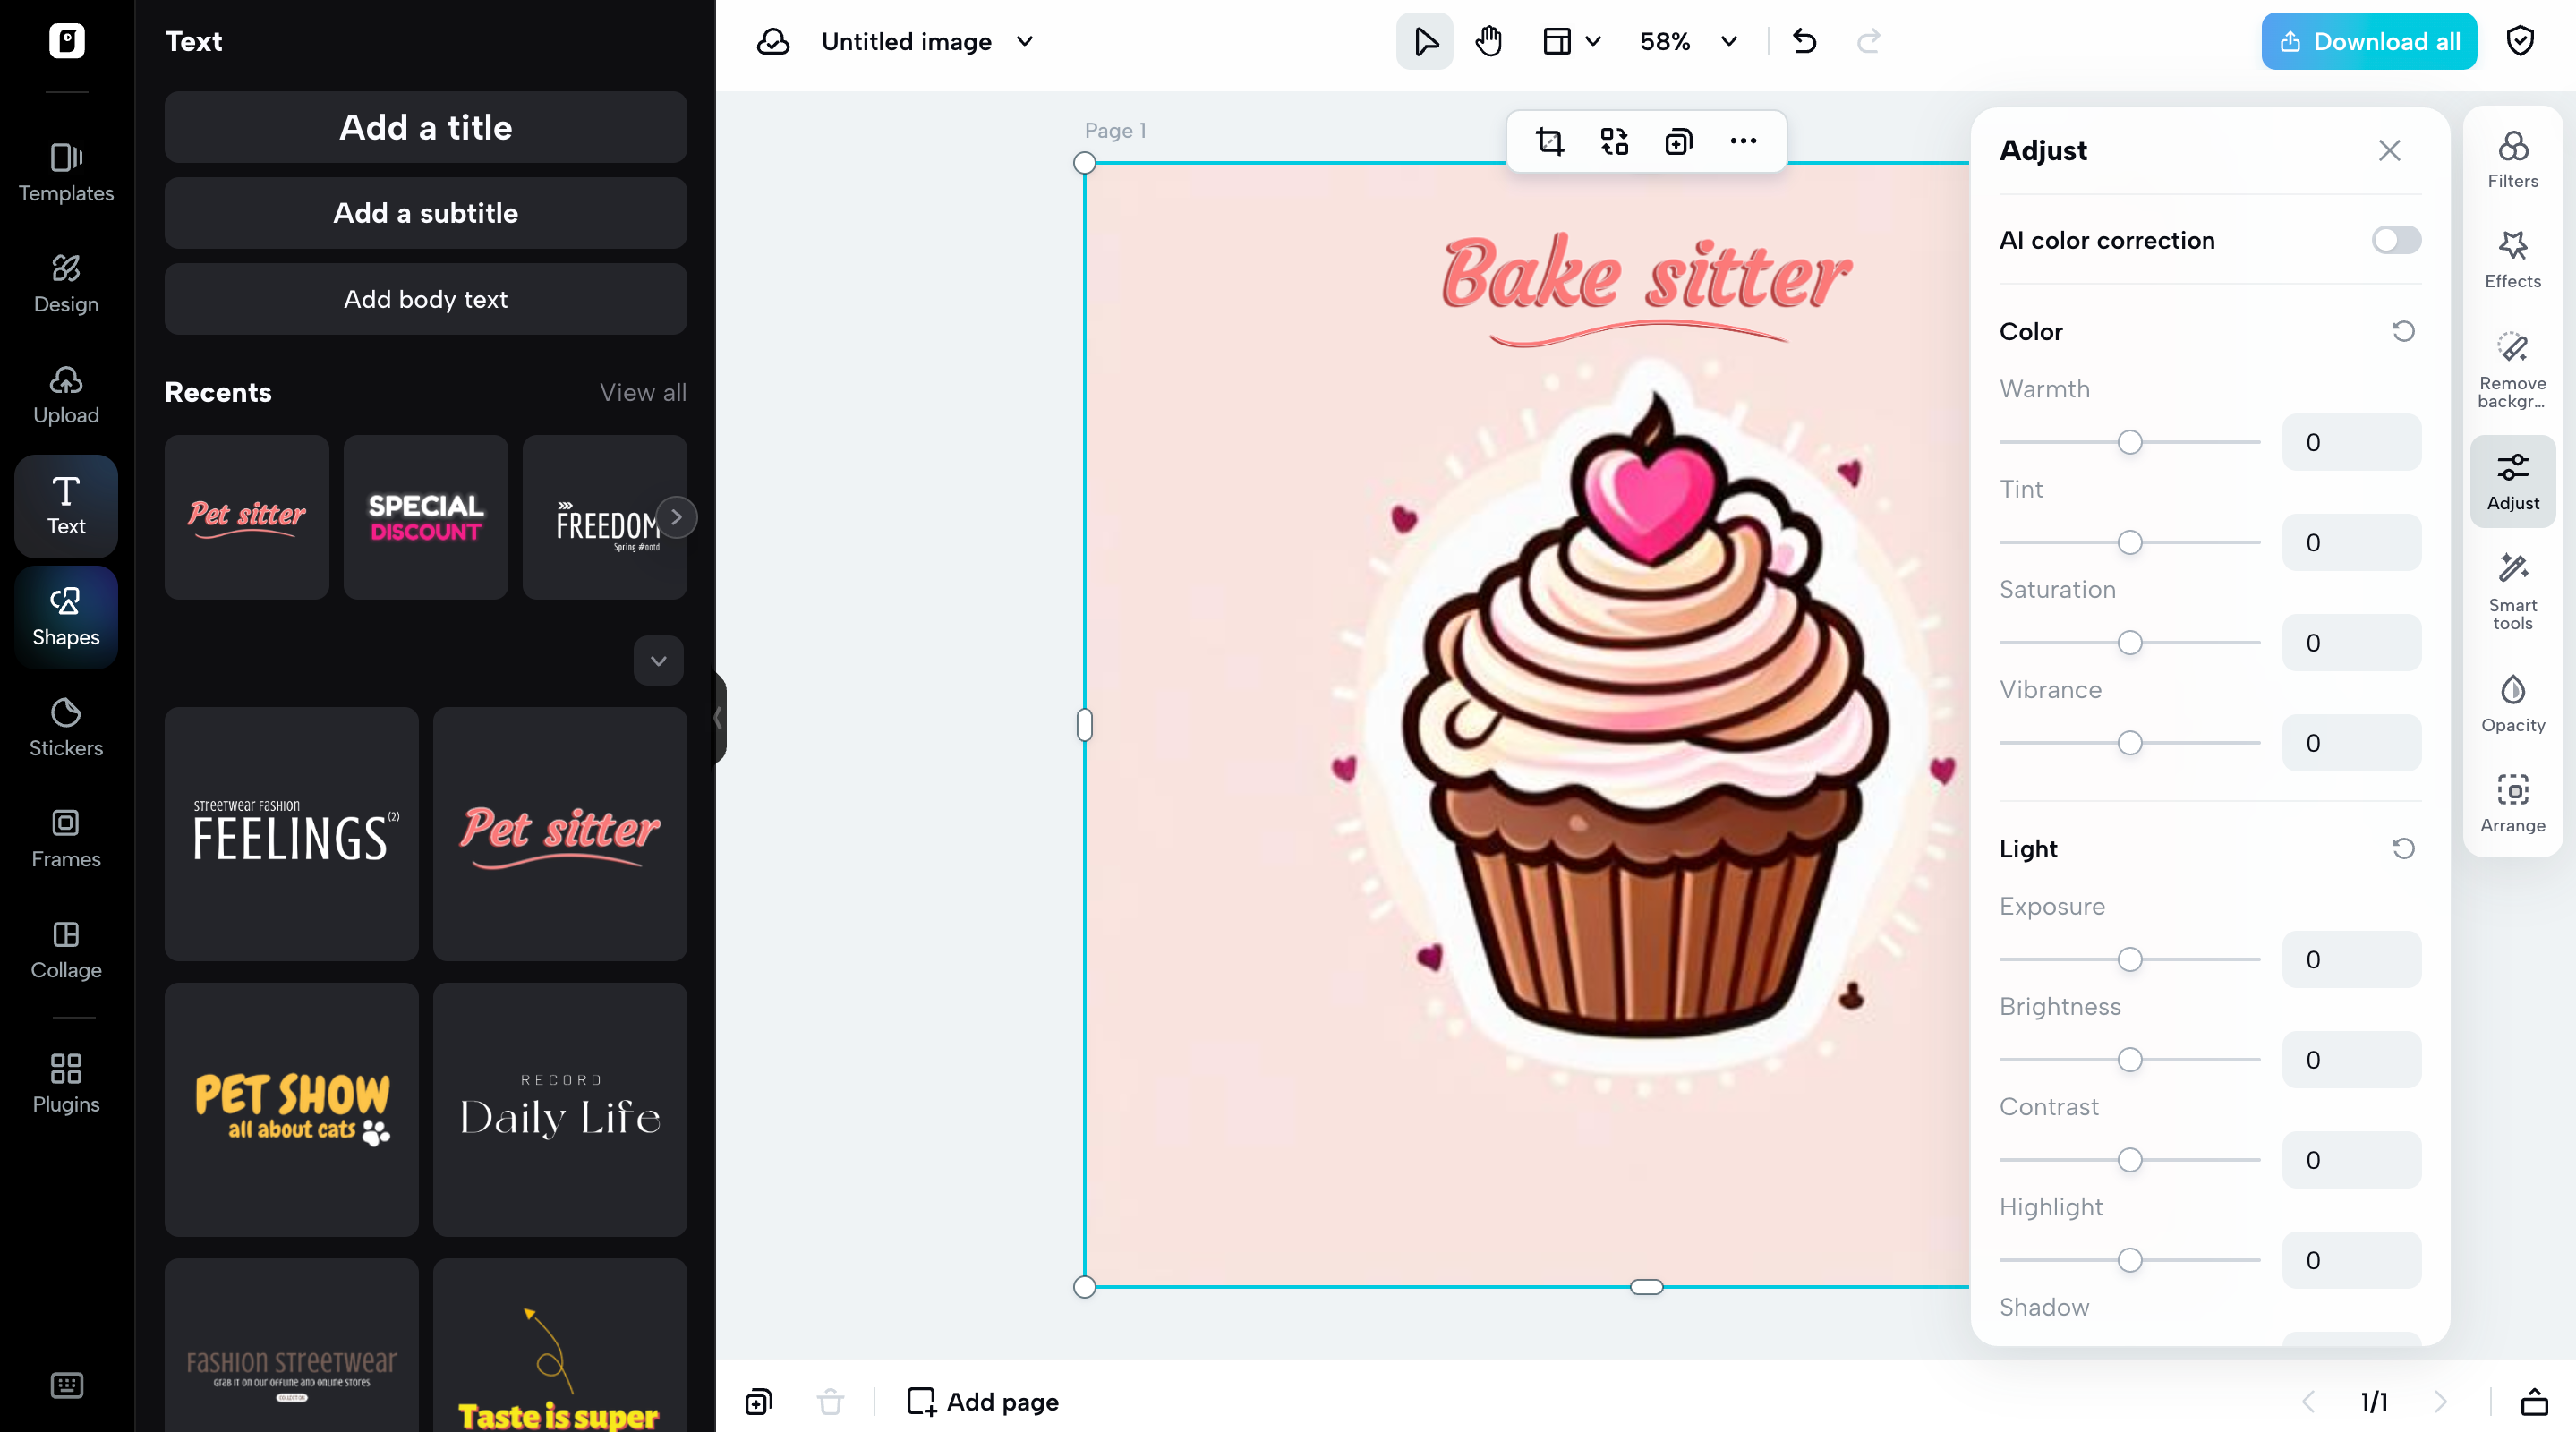Click the crop tool in floating toolbar
Viewport: 2576px width, 1432px height.
[1550, 141]
